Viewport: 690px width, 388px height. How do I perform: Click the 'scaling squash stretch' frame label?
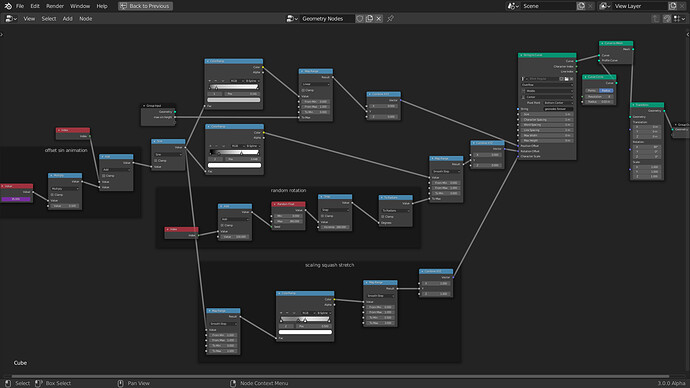330,265
